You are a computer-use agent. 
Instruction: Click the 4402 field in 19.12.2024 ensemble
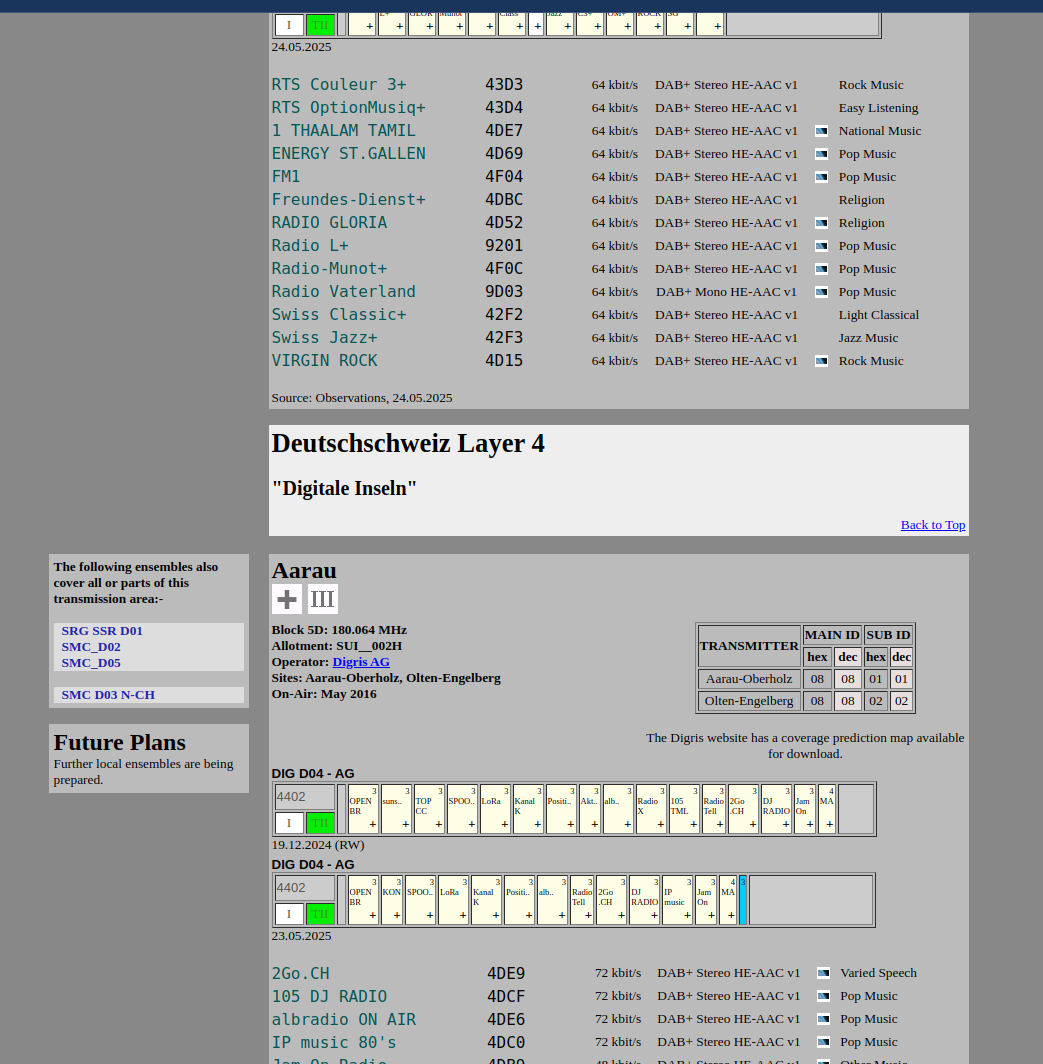(x=305, y=797)
